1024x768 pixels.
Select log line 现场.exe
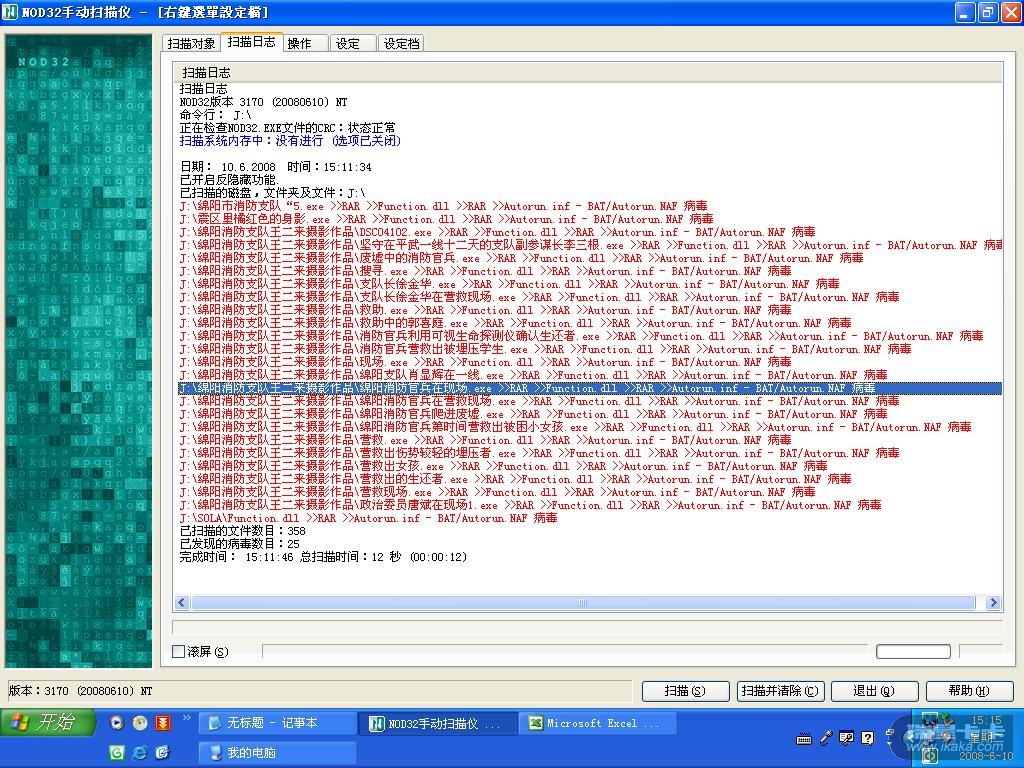click(485, 362)
